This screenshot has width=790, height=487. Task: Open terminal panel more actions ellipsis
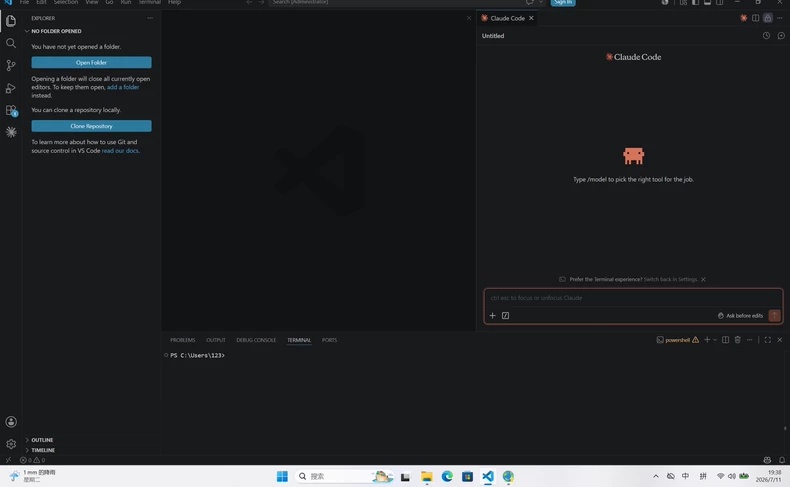[750, 340]
